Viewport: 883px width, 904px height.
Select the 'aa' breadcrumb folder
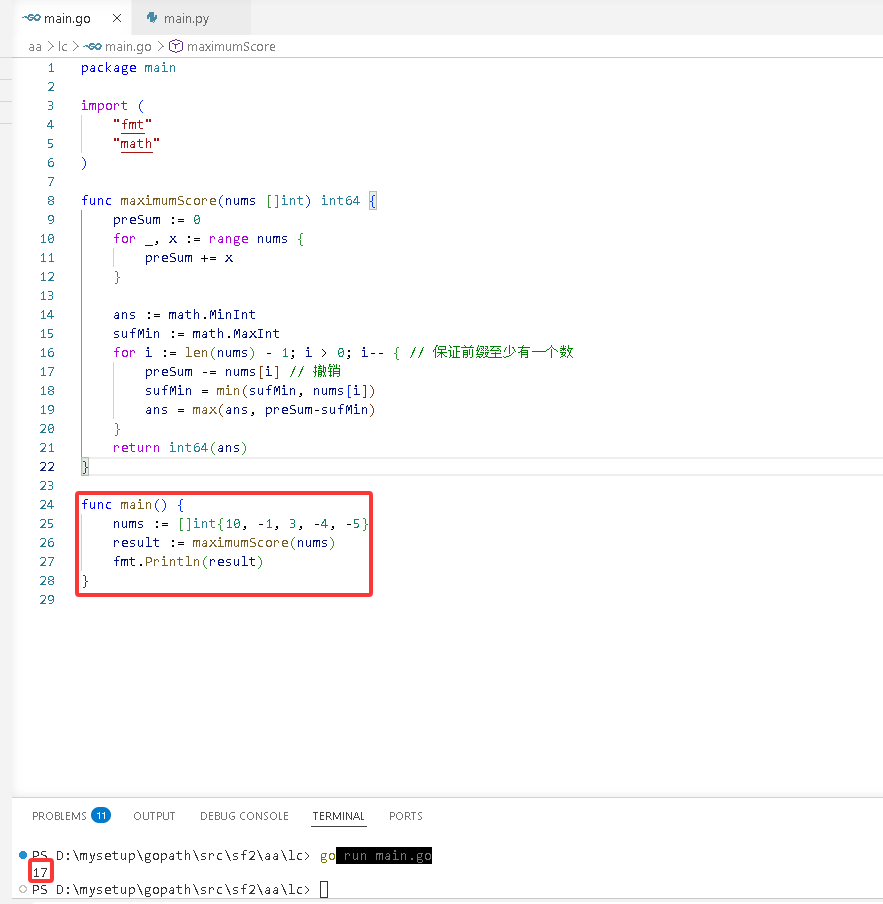[35, 47]
